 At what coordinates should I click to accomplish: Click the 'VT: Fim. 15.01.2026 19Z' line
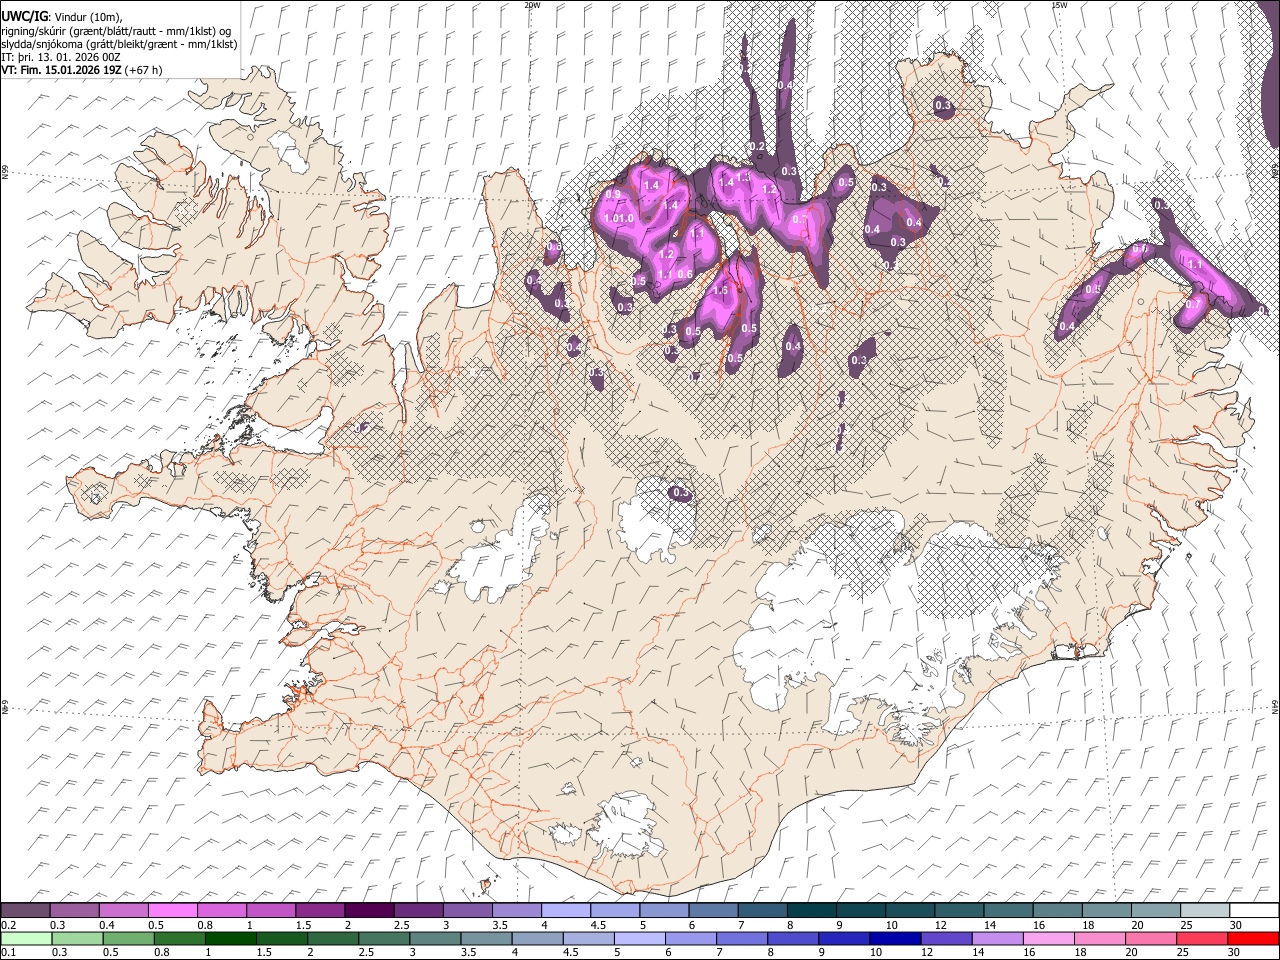pos(62,70)
